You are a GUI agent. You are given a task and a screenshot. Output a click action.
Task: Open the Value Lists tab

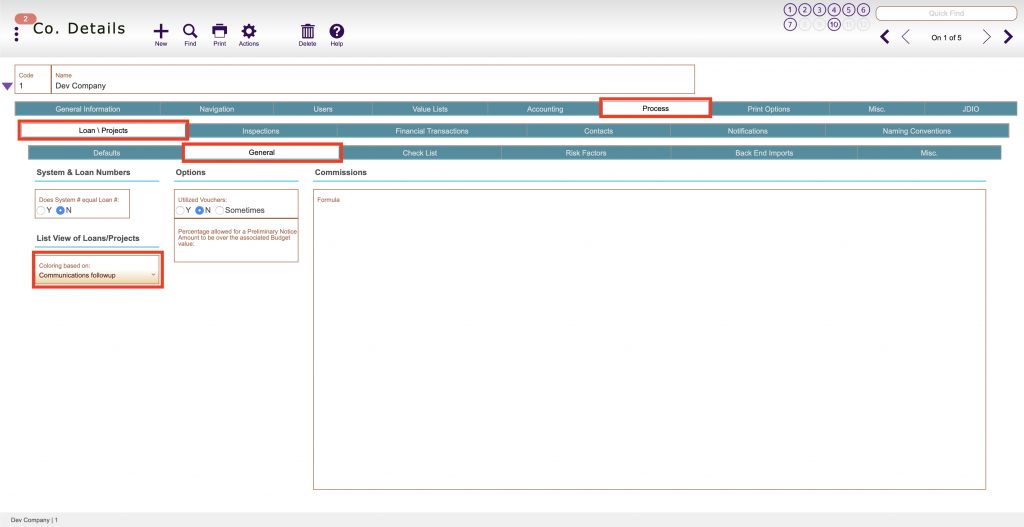430,109
